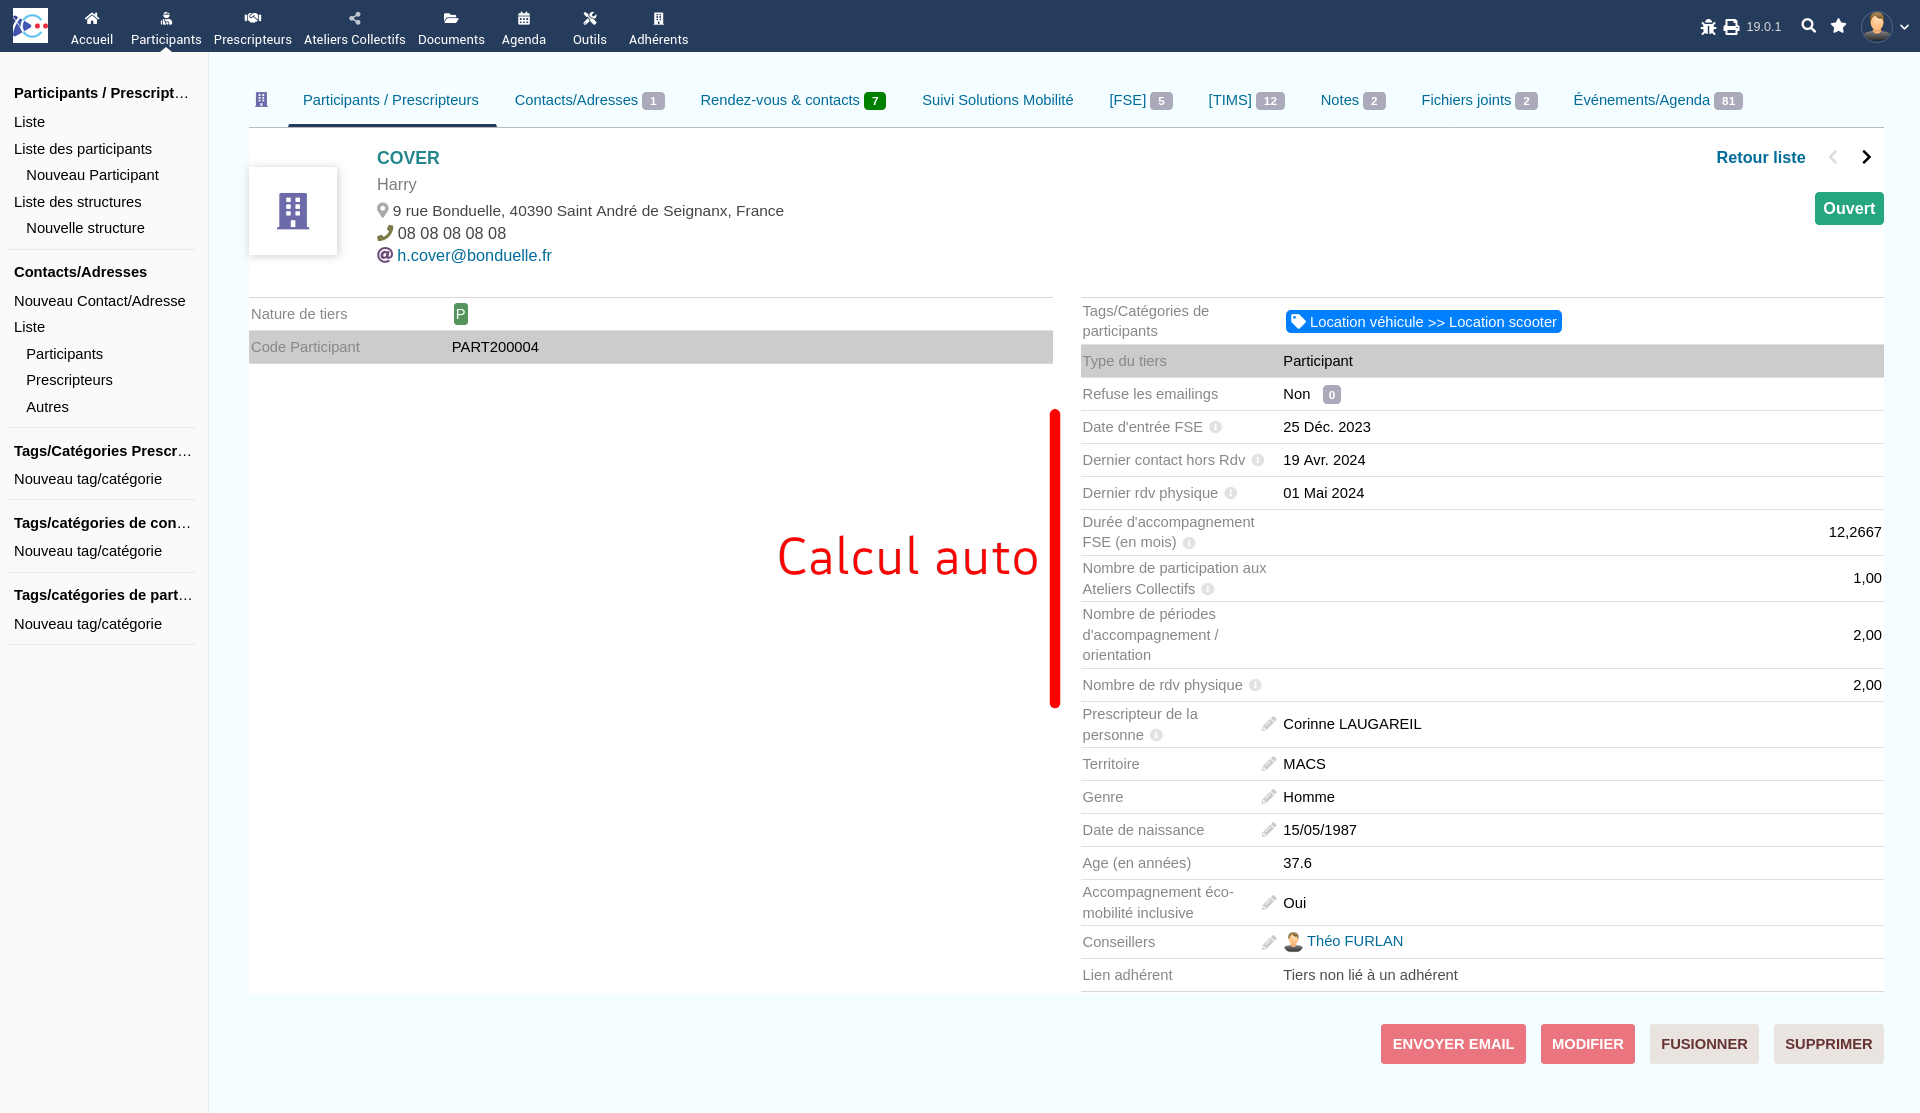Click the participant building thumbnail image
1920x1113 pixels.
pyautogui.click(x=293, y=211)
